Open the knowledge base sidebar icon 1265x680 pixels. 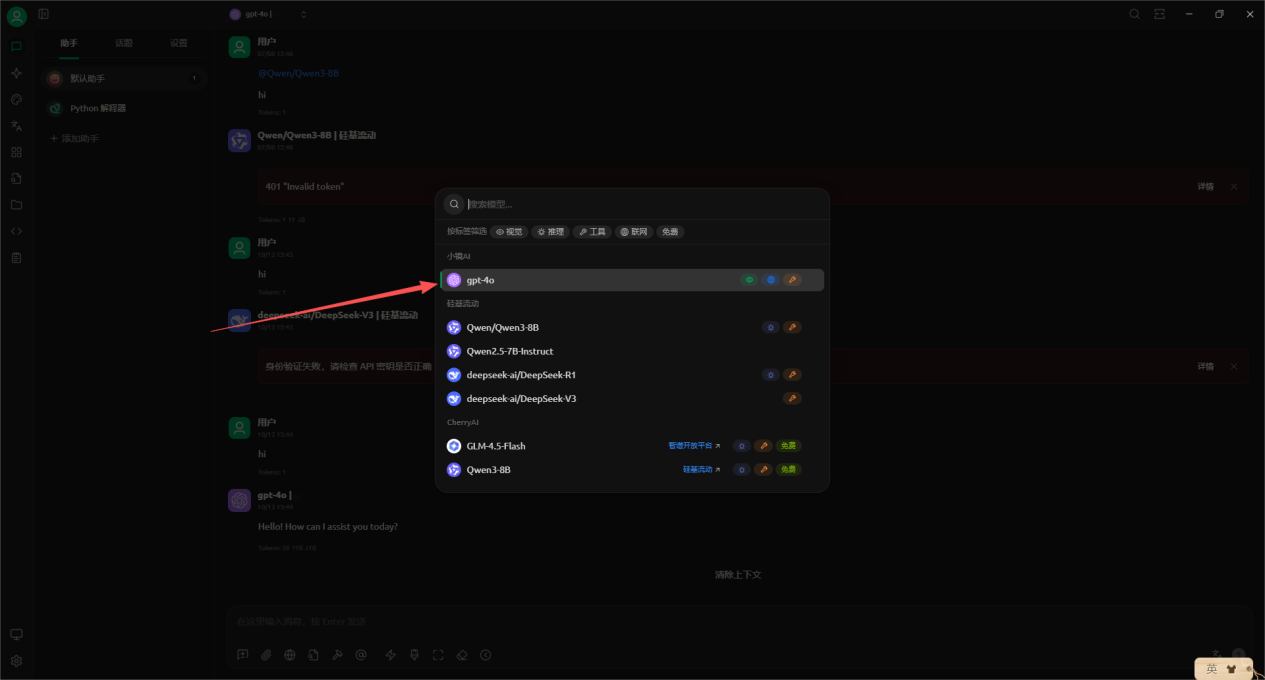(x=16, y=178)
